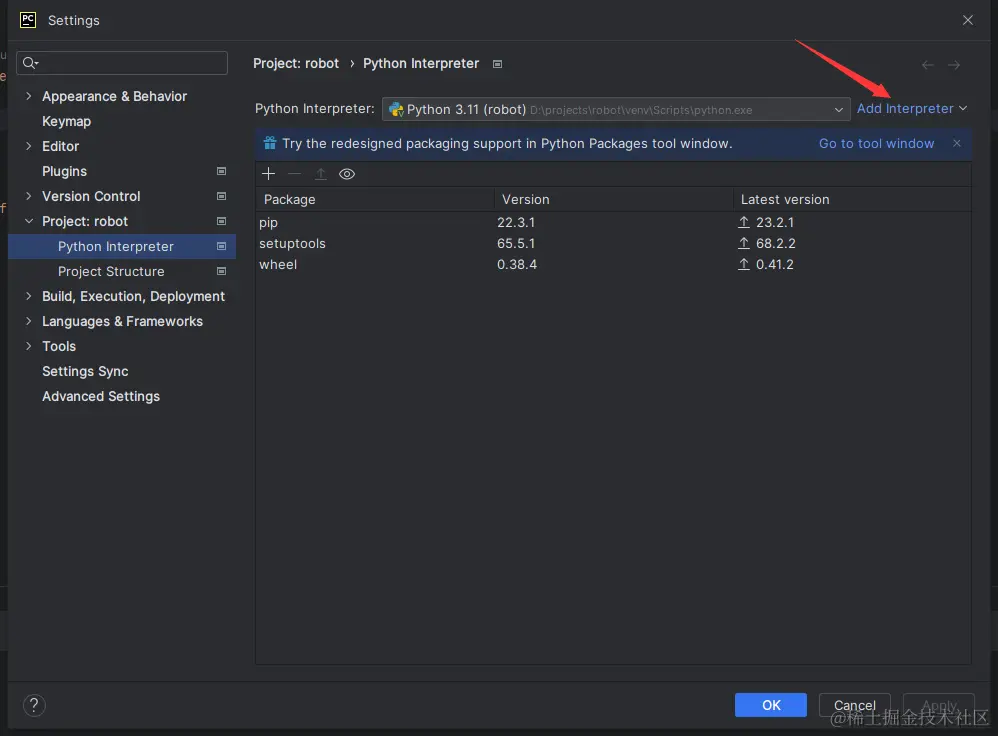Dismiss the packaging support notification banner

[956, 143]
